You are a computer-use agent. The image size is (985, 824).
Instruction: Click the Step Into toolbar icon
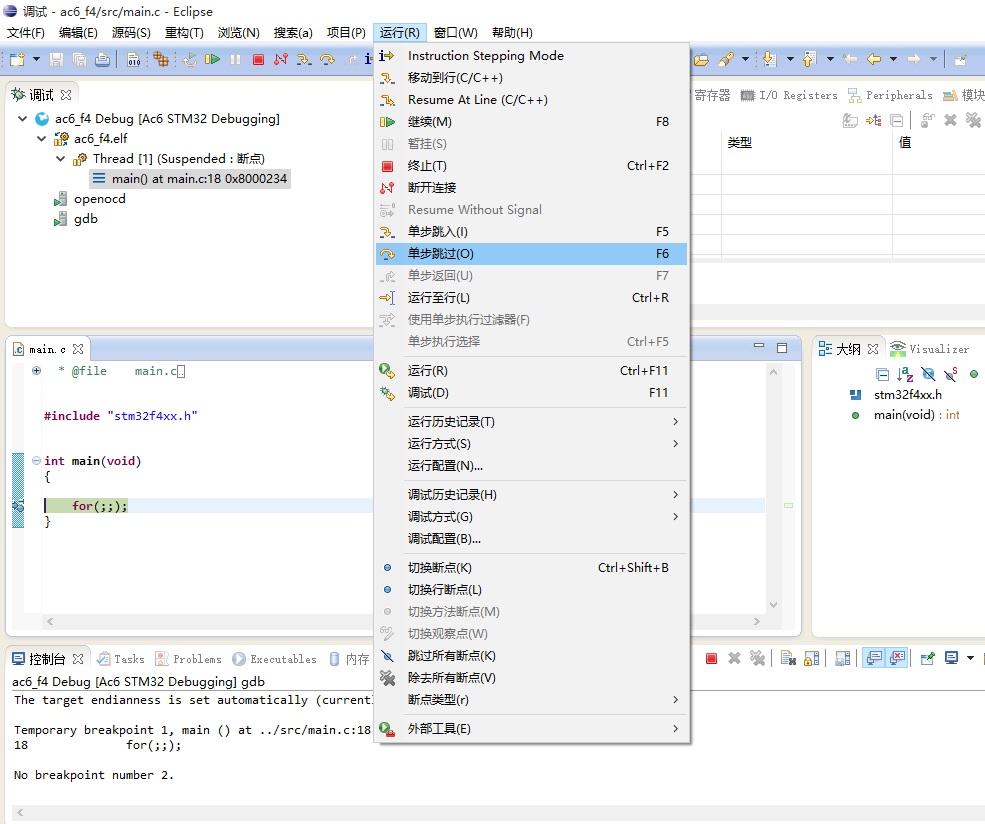pos(304,59)
